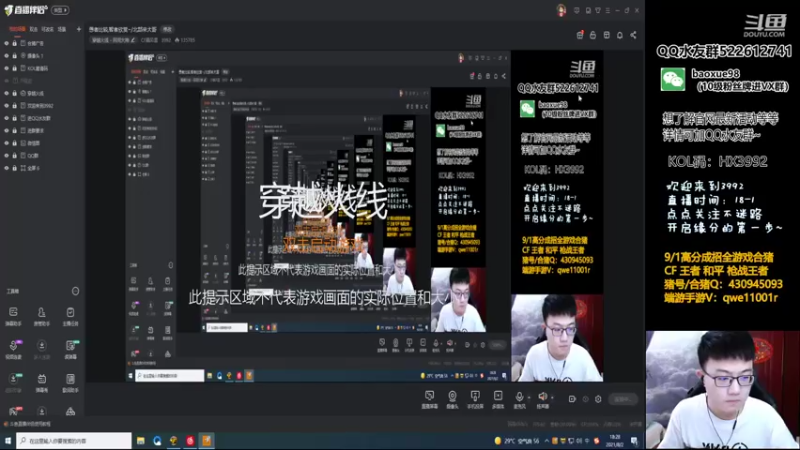Collapse the toolbox panel with the circle button
The width and height of the screenshot is (800, 450).
point(76,291)
